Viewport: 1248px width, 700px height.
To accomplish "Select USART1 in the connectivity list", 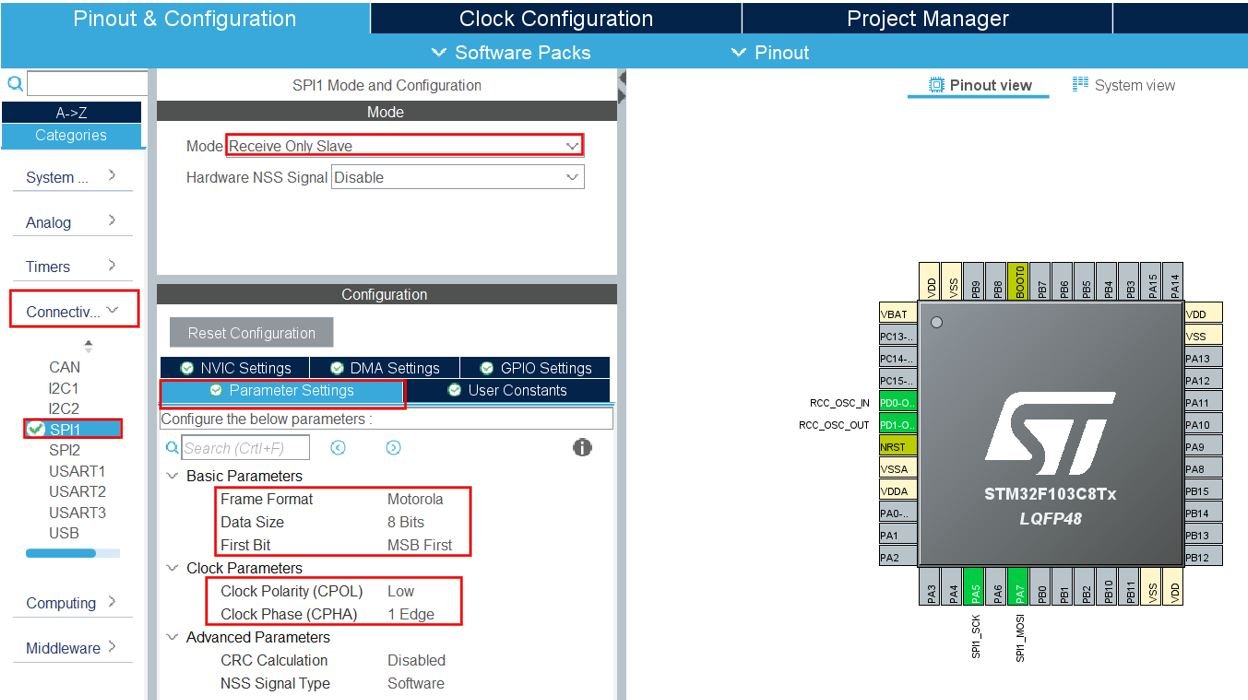I will [77, 471].
